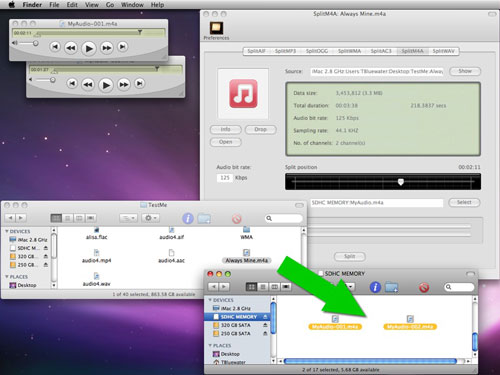The height and width of the screenshot is (375, 500).
Task: Click Delete icon in TestMe window toolbar
Action: pyautogui.click(x=236, y=219)
